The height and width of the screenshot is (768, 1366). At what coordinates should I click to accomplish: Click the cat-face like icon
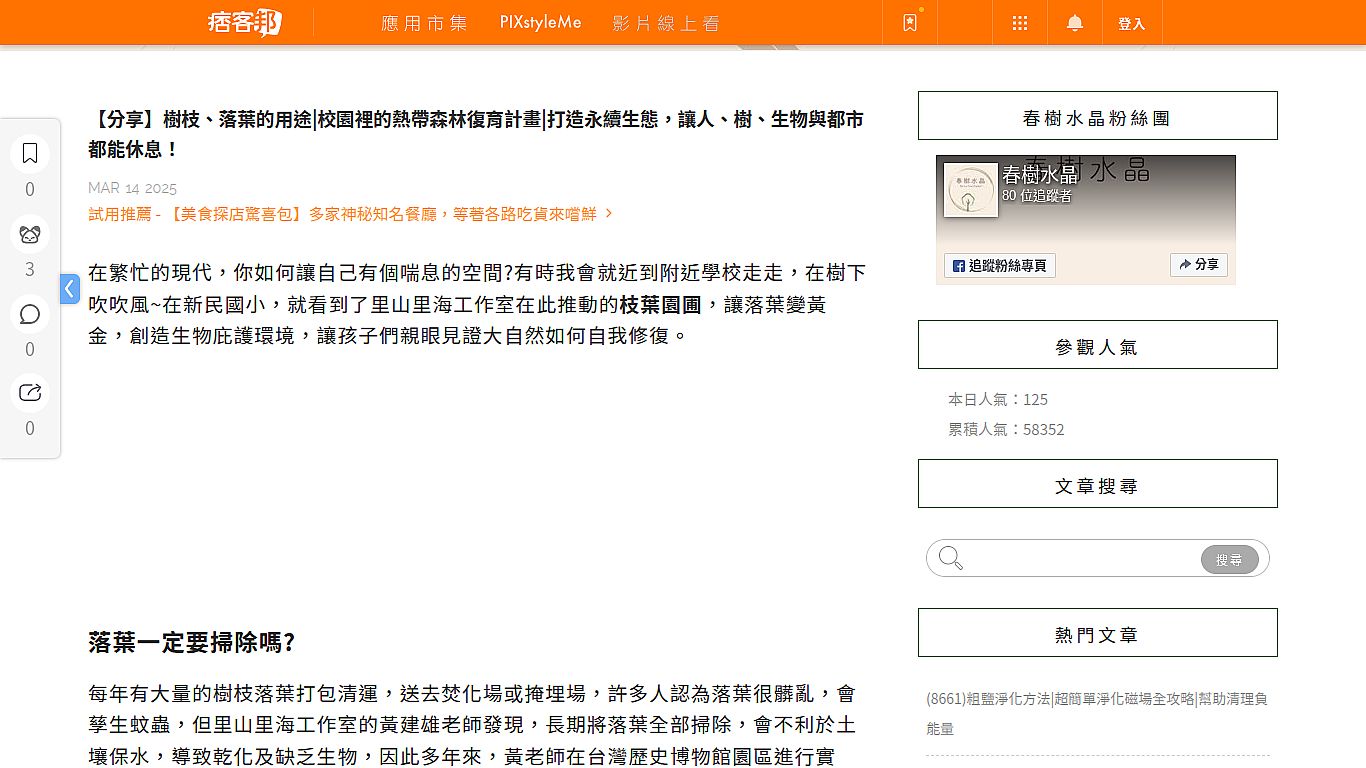point(30,234)
